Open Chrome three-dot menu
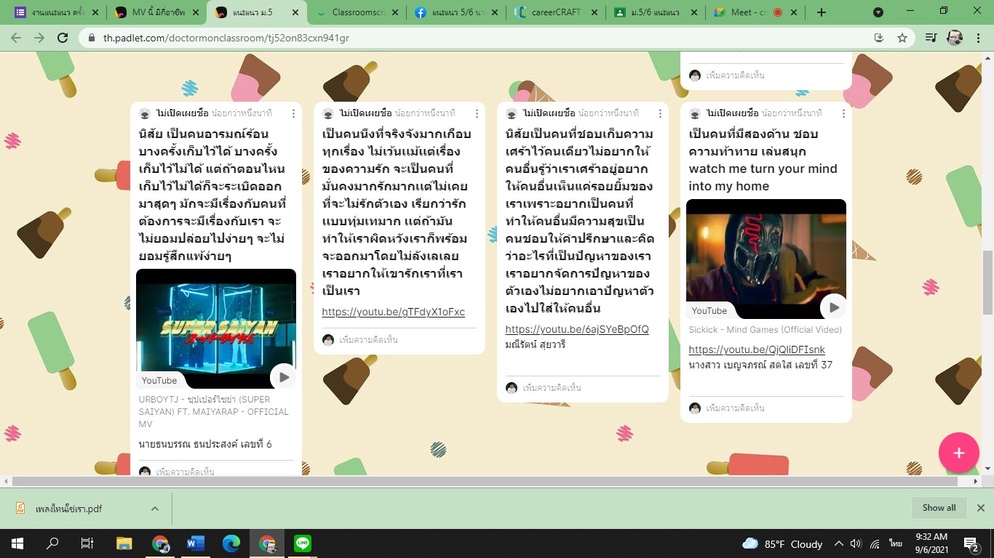The width and height of the screenshot is (994, 558). coord(977,38)
